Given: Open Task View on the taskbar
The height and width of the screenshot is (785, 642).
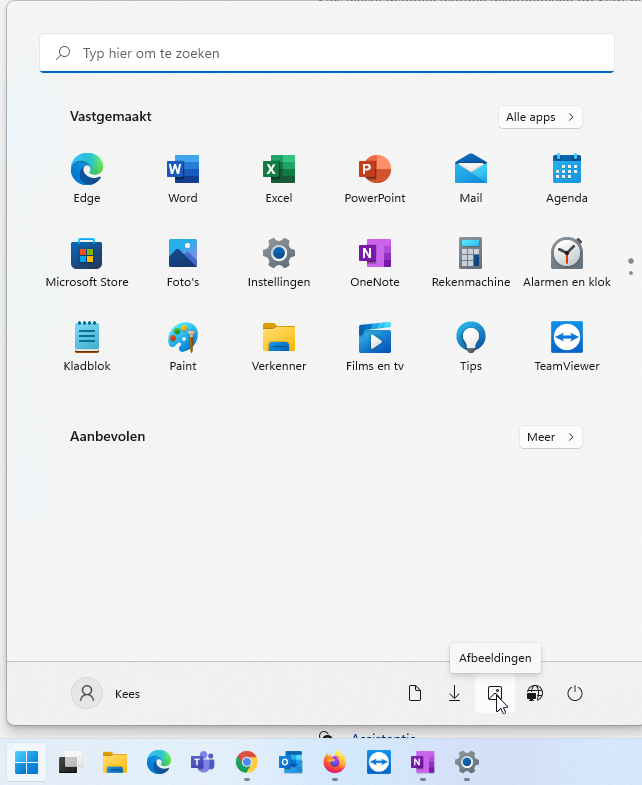Looking at the screenshot, I should (x=71, y=762).
